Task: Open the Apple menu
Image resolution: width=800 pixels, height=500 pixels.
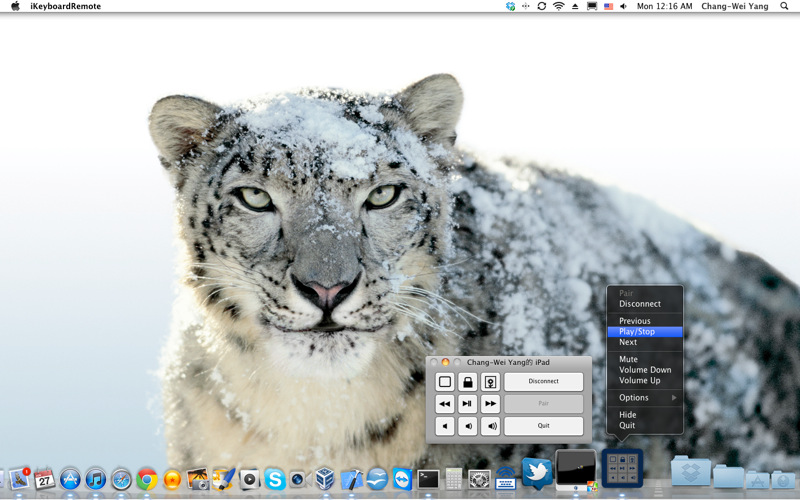Action: [15, 6]
